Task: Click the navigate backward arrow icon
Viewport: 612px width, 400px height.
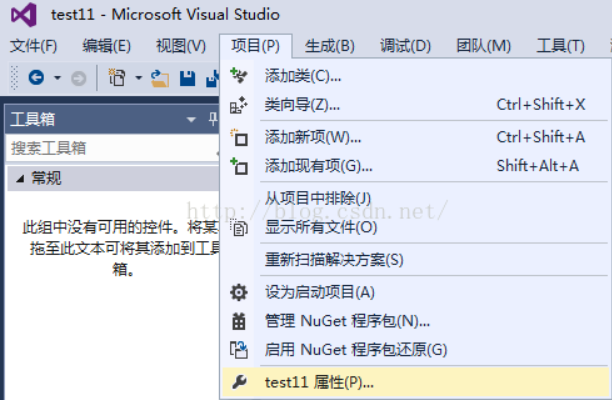Action: tap(36, 78)
